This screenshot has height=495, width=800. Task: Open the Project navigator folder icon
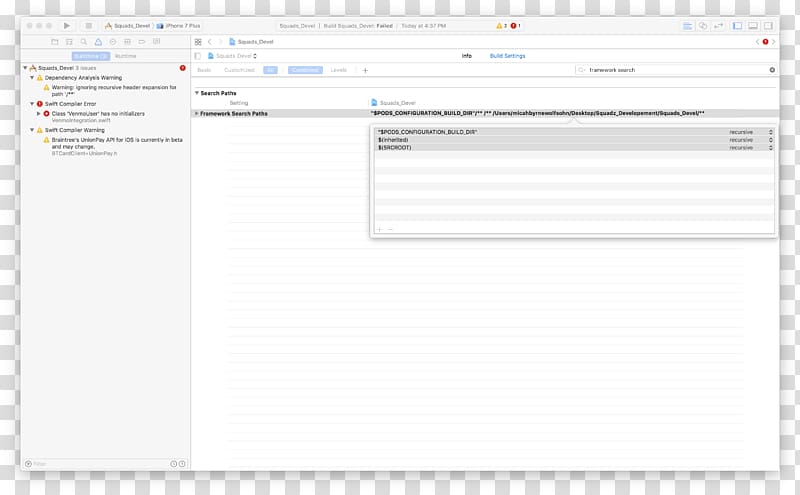pyautogui.click(x=55, y=42)
